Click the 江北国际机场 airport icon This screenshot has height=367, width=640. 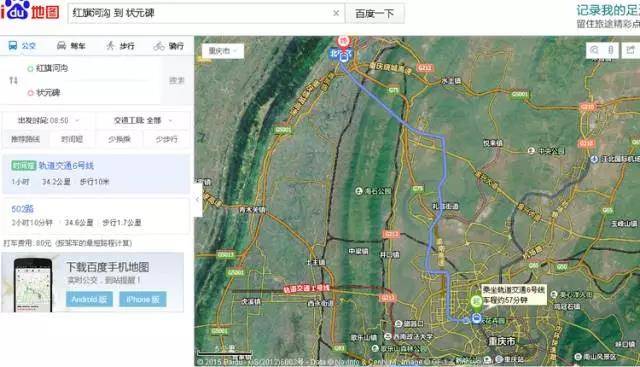595,159
